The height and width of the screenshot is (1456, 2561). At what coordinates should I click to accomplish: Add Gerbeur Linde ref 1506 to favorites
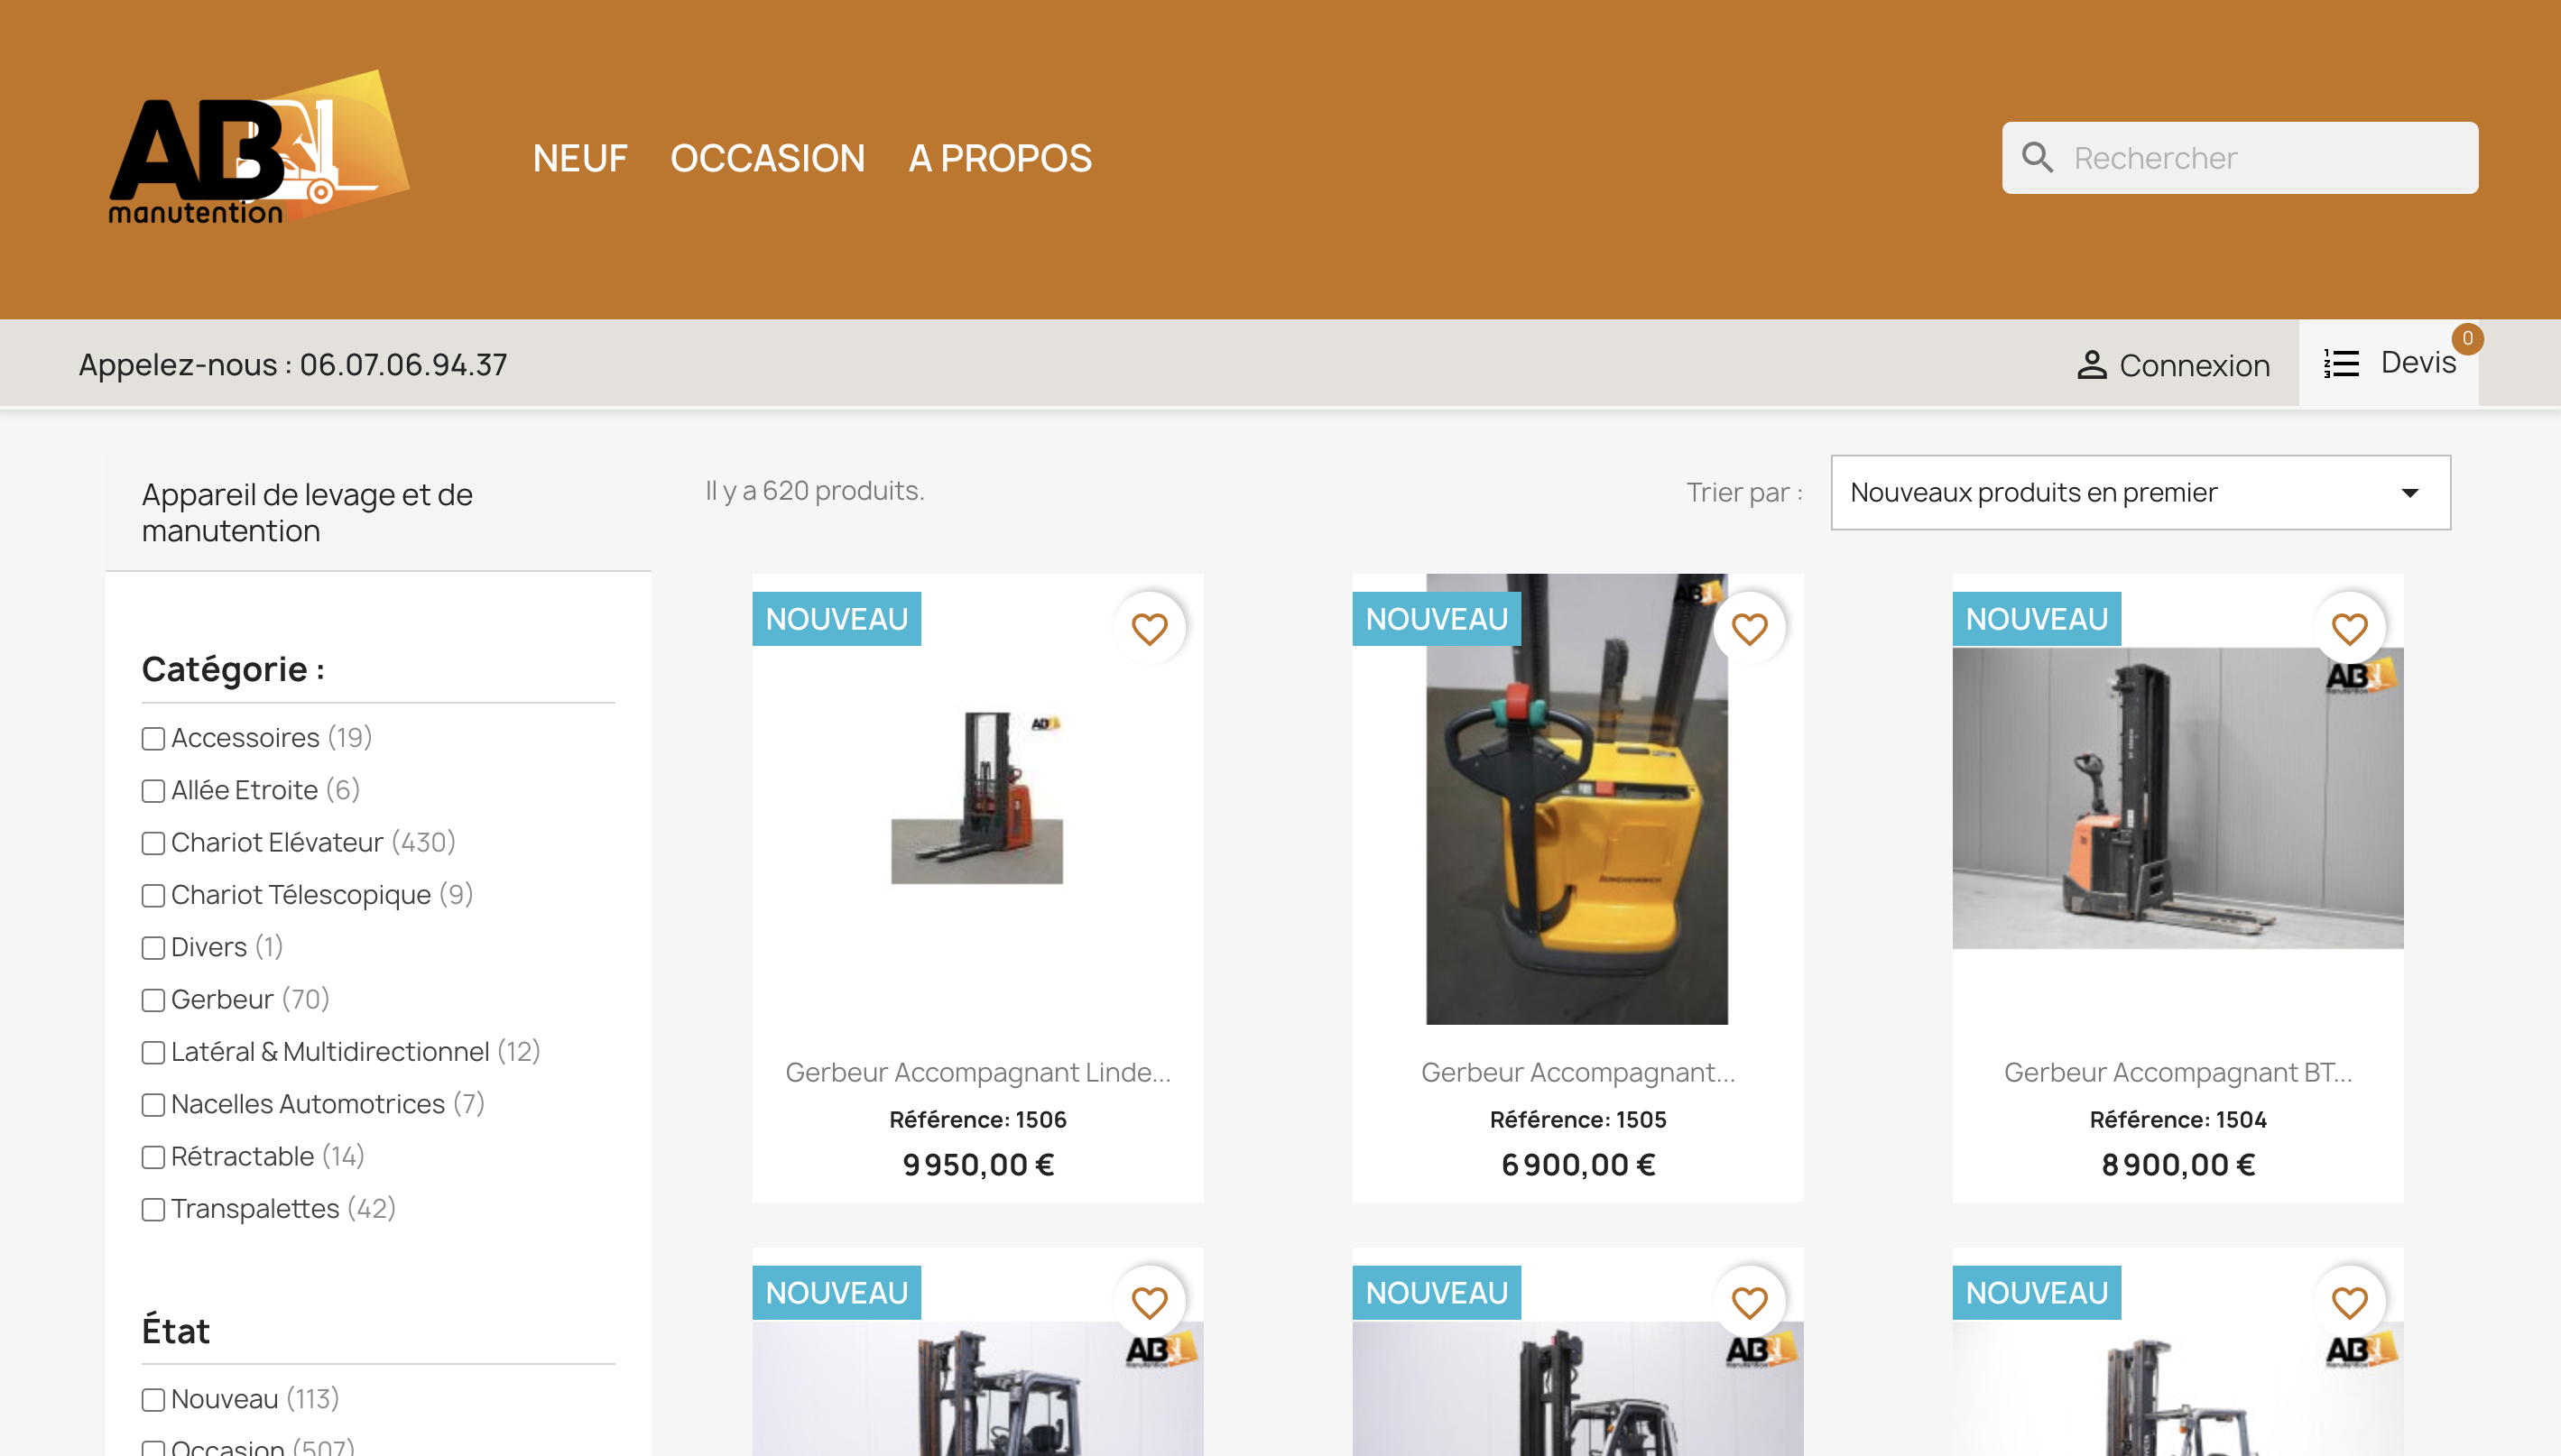pyautogui.click(x=1149, y=629)
